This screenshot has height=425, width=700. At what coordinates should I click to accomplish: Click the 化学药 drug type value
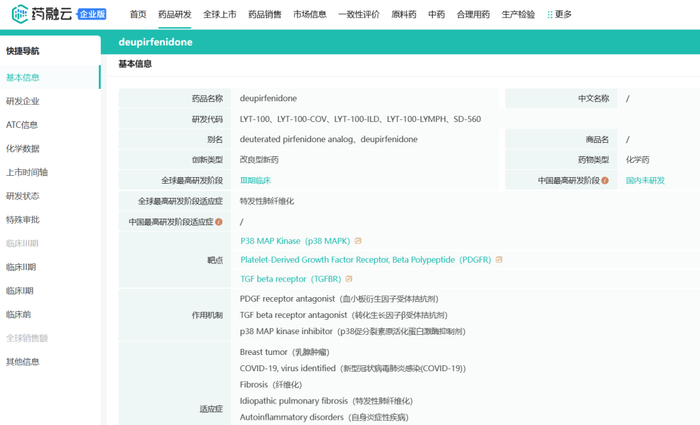pos(638,160)
